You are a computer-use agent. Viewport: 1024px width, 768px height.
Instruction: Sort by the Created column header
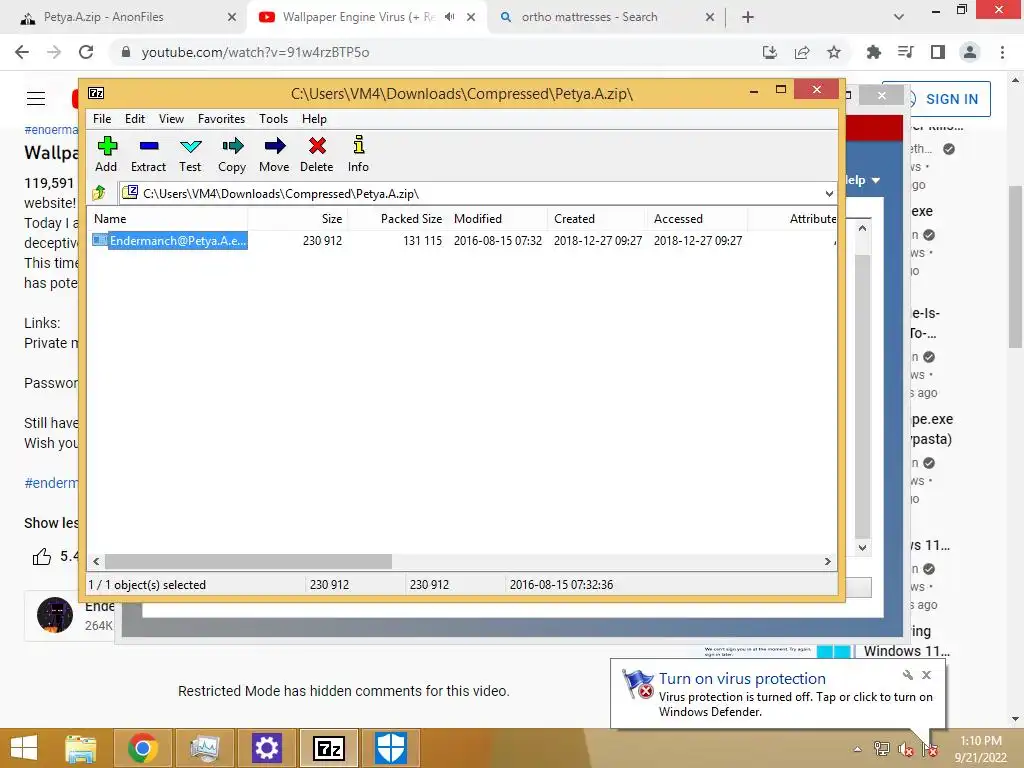[598, 219]
